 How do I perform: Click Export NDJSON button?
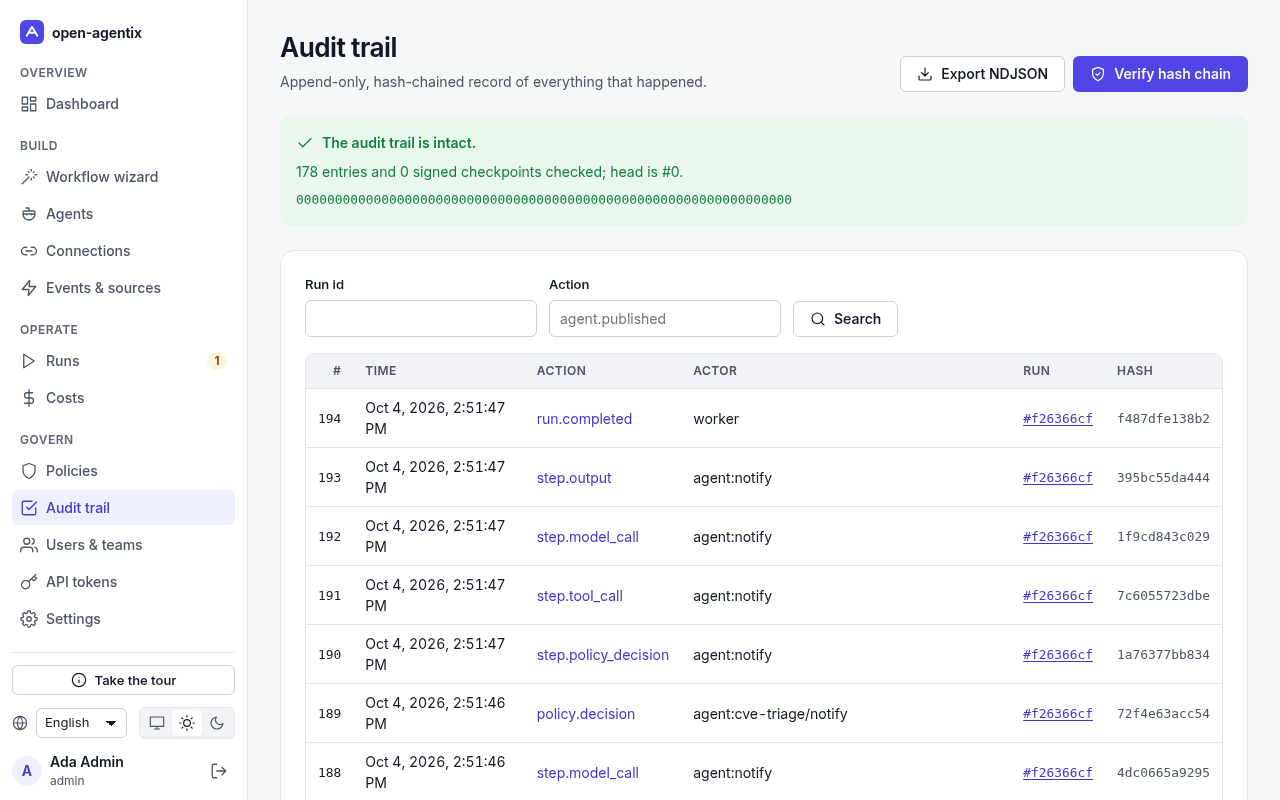coord(982,74)
